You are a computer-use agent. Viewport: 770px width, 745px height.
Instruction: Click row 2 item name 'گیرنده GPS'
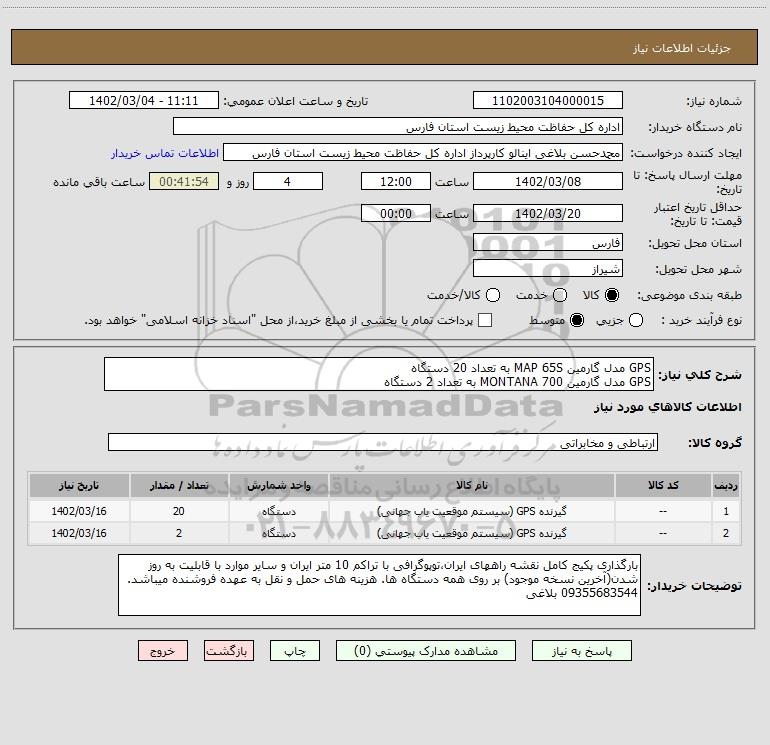click(471, 533)
